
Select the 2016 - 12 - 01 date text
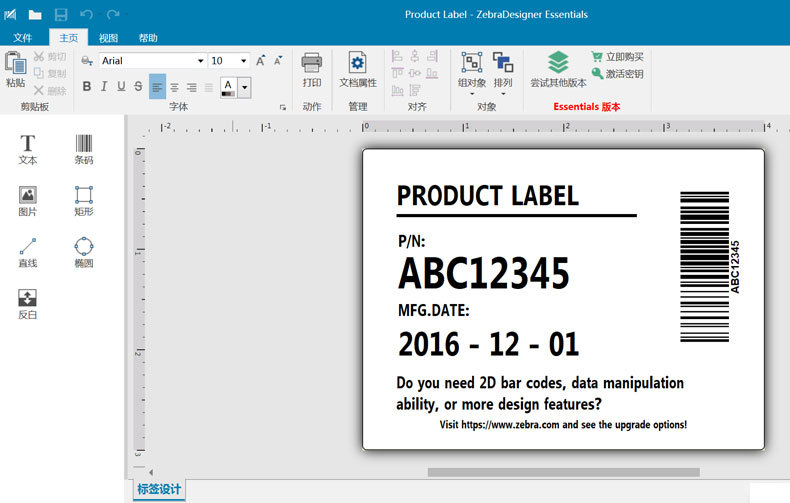click(x=488, y=344)
